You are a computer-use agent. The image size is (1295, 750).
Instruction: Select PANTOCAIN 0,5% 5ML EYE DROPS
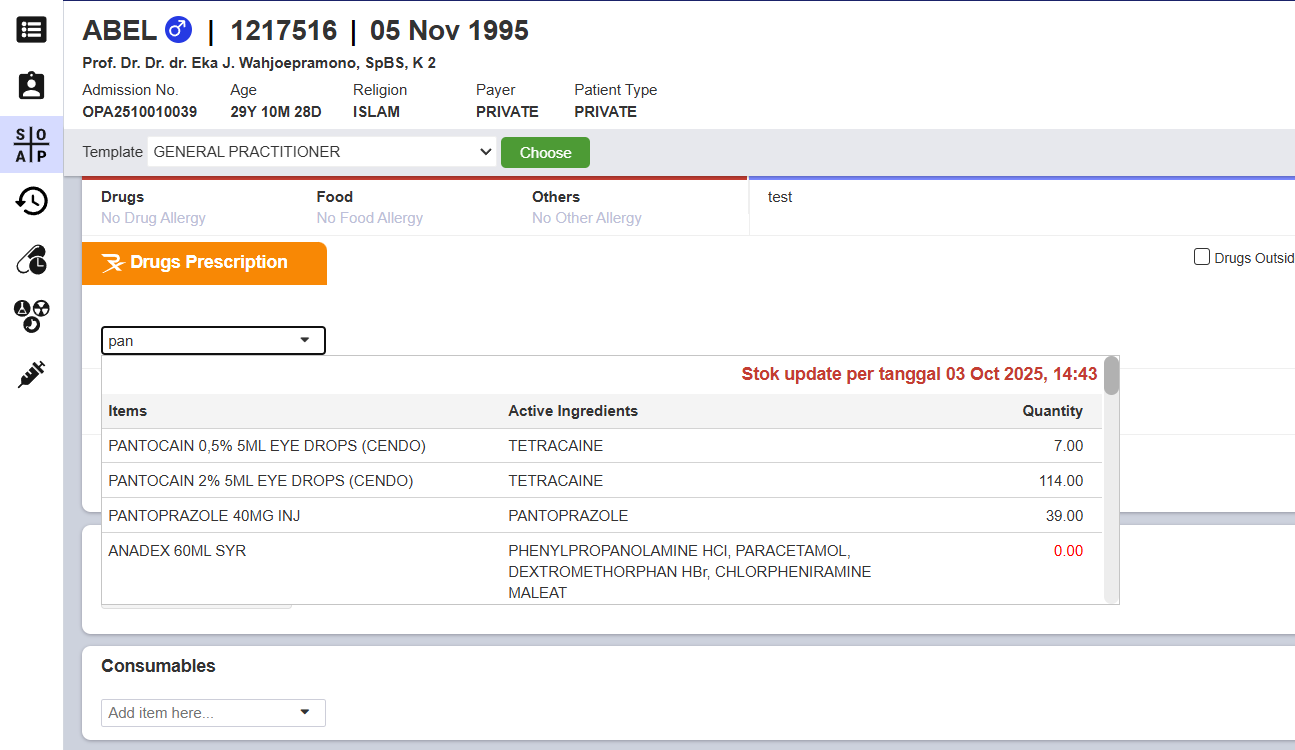click(266, 446)
